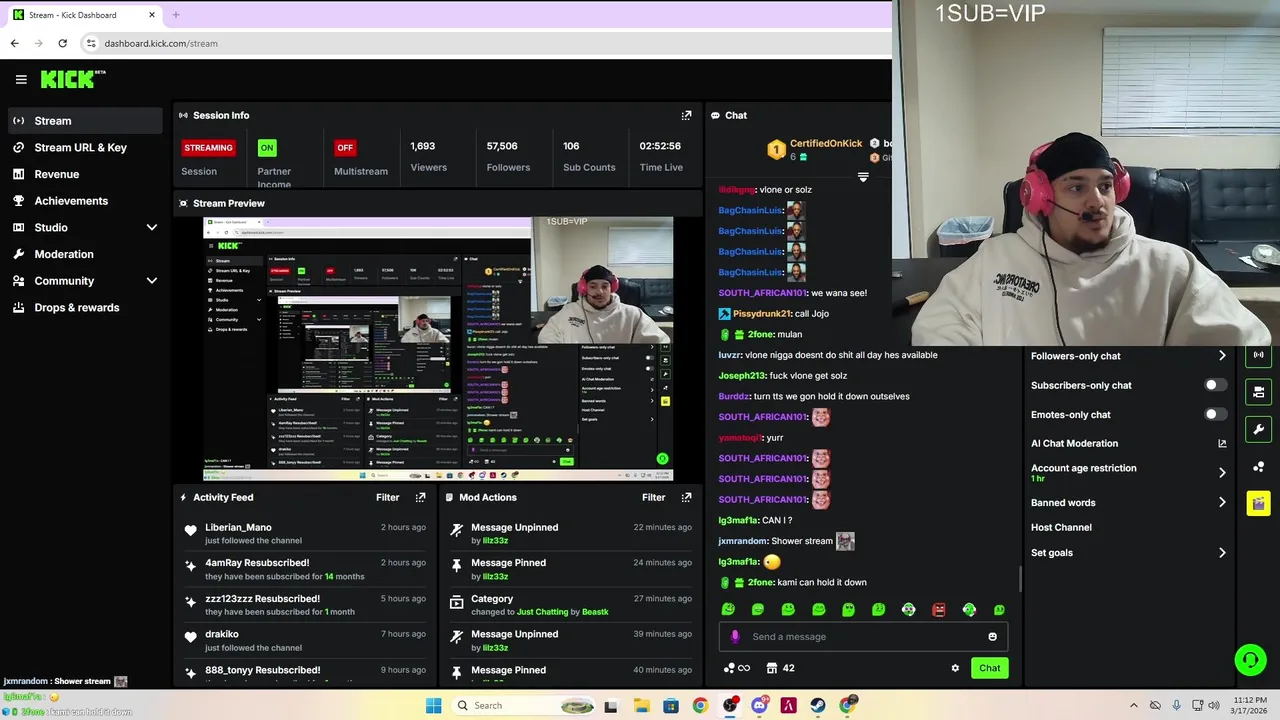Toggle Multistream OFF indicator
The width and height of the screenshot is (1280, 720).
(x=345, y=147)
